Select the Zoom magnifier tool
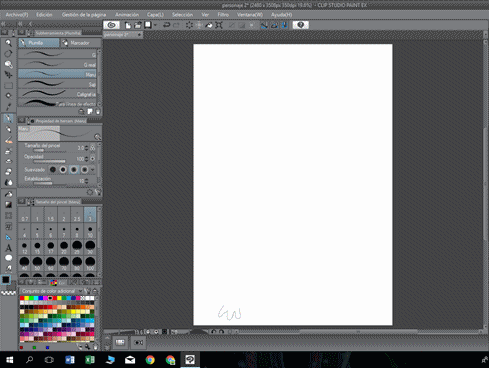 click(x=8, y=43)
